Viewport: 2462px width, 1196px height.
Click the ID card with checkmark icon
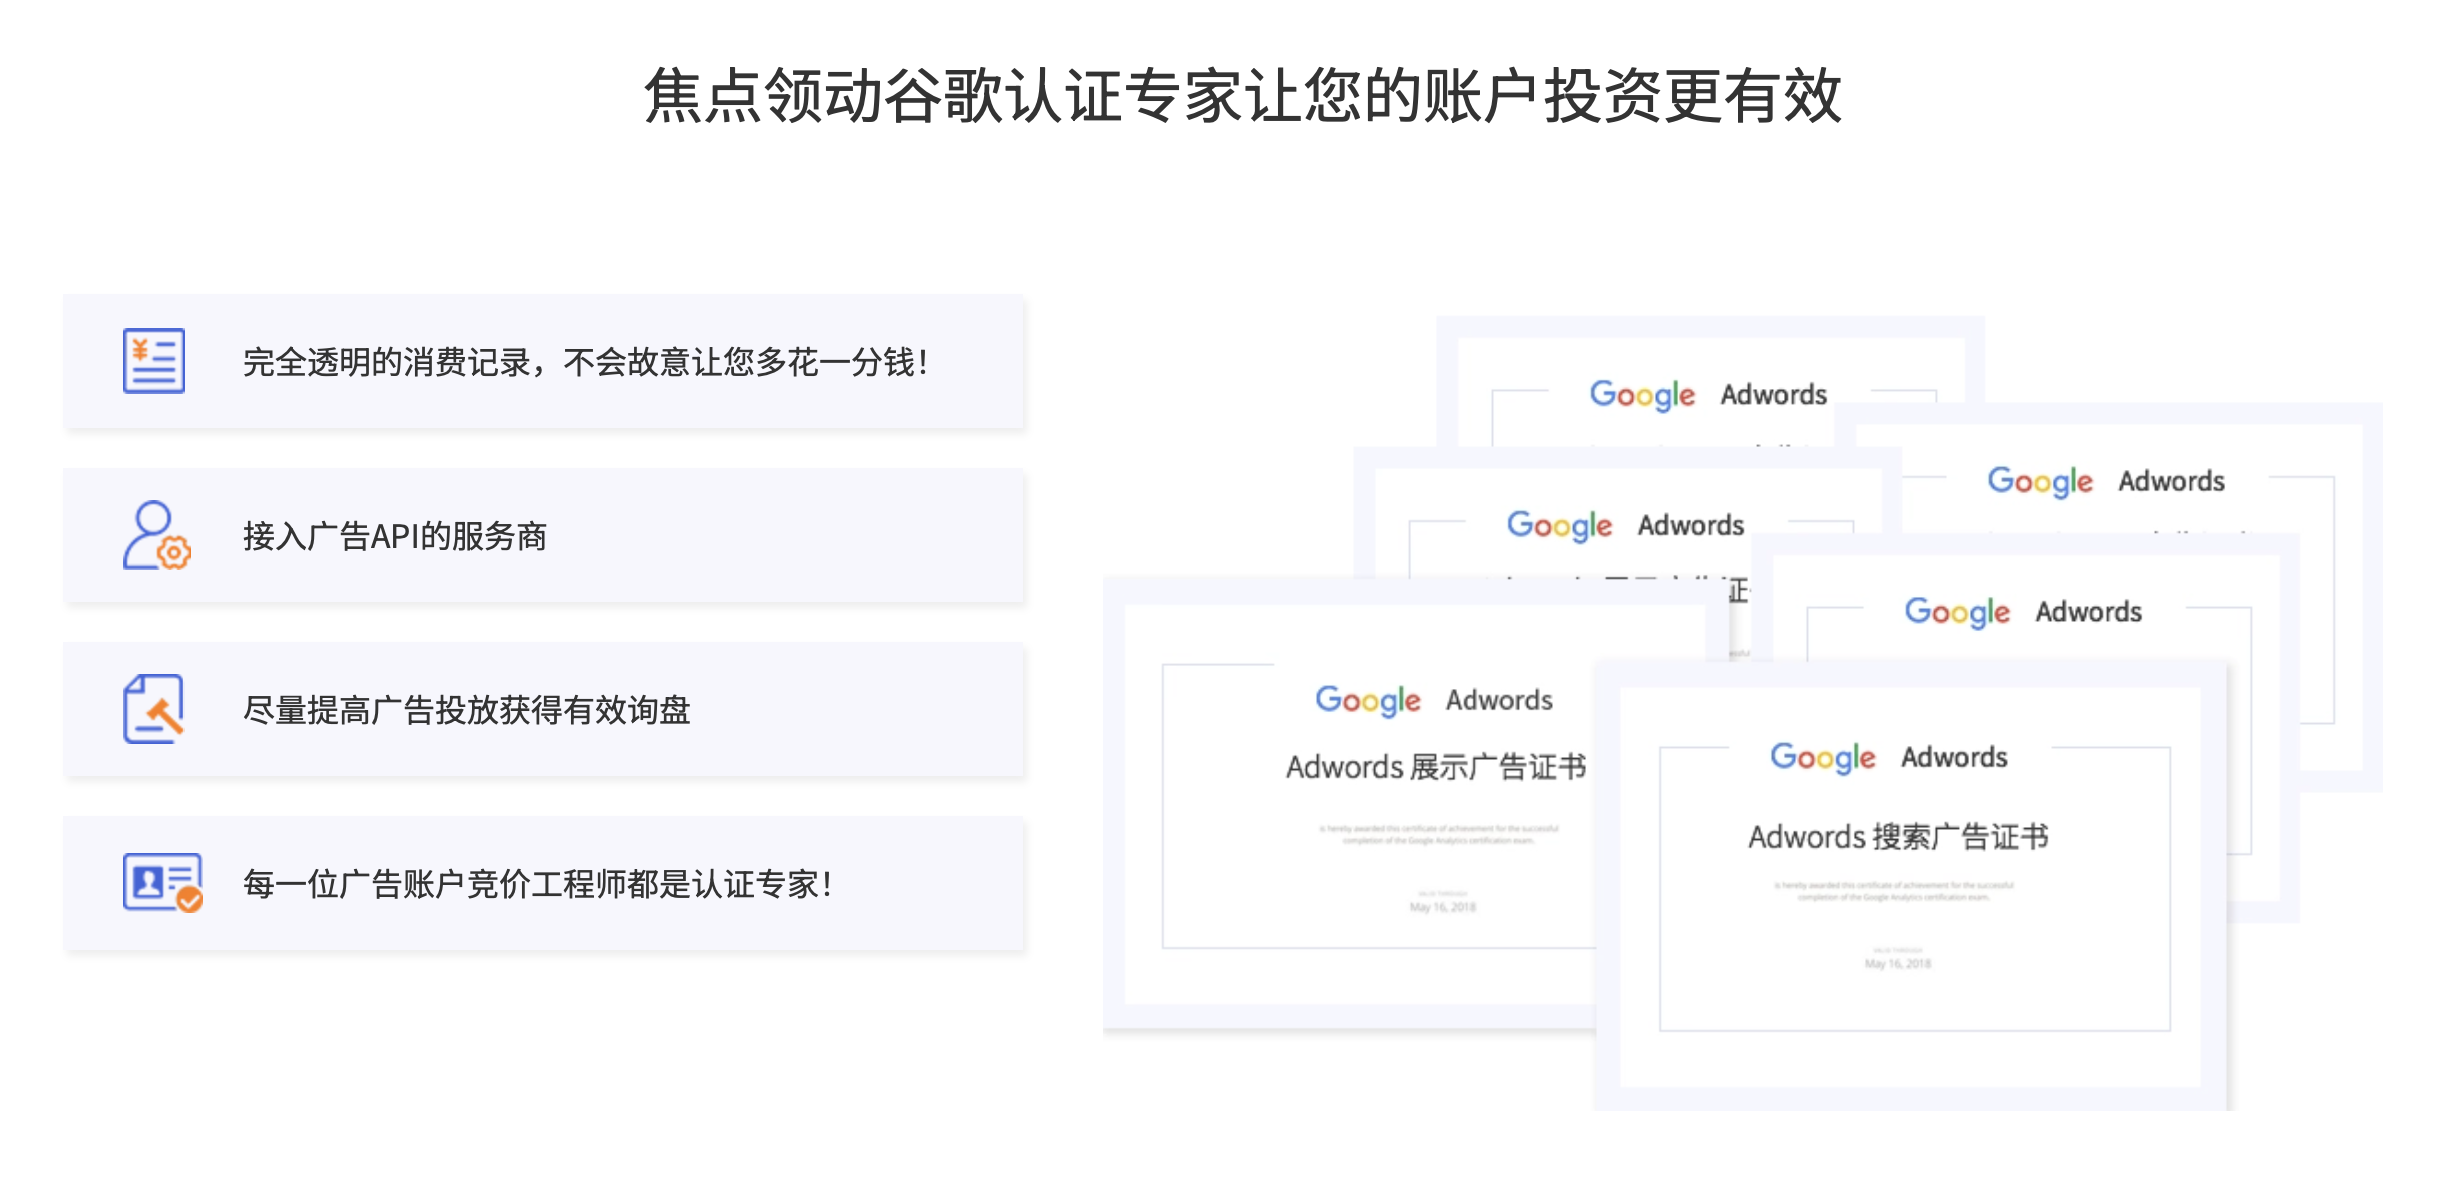point(160,882)
